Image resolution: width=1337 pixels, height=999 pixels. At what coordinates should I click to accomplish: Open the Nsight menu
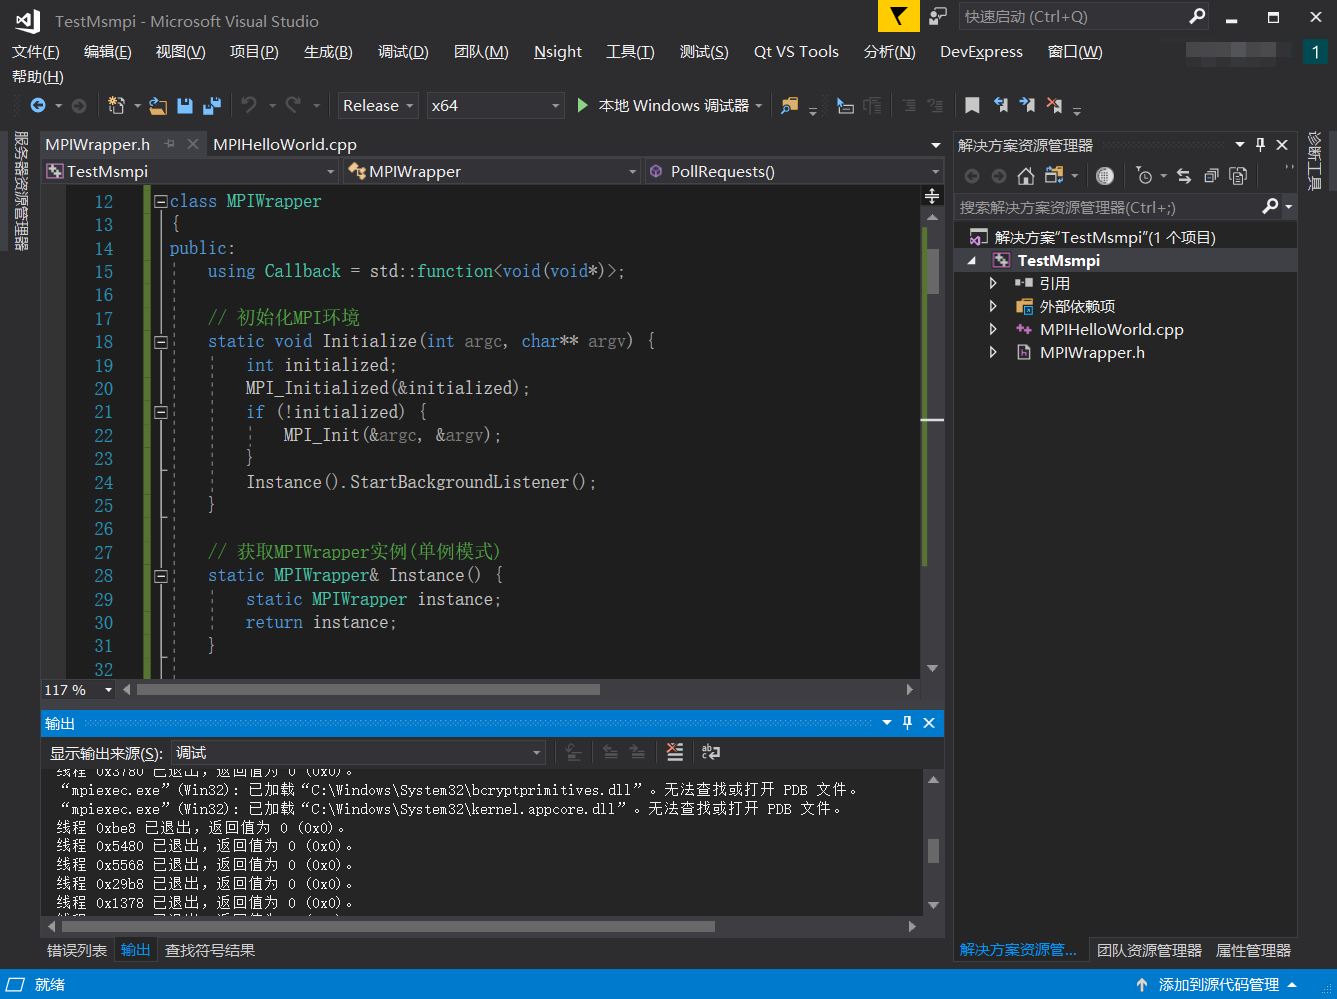click(x=557, y=51)
